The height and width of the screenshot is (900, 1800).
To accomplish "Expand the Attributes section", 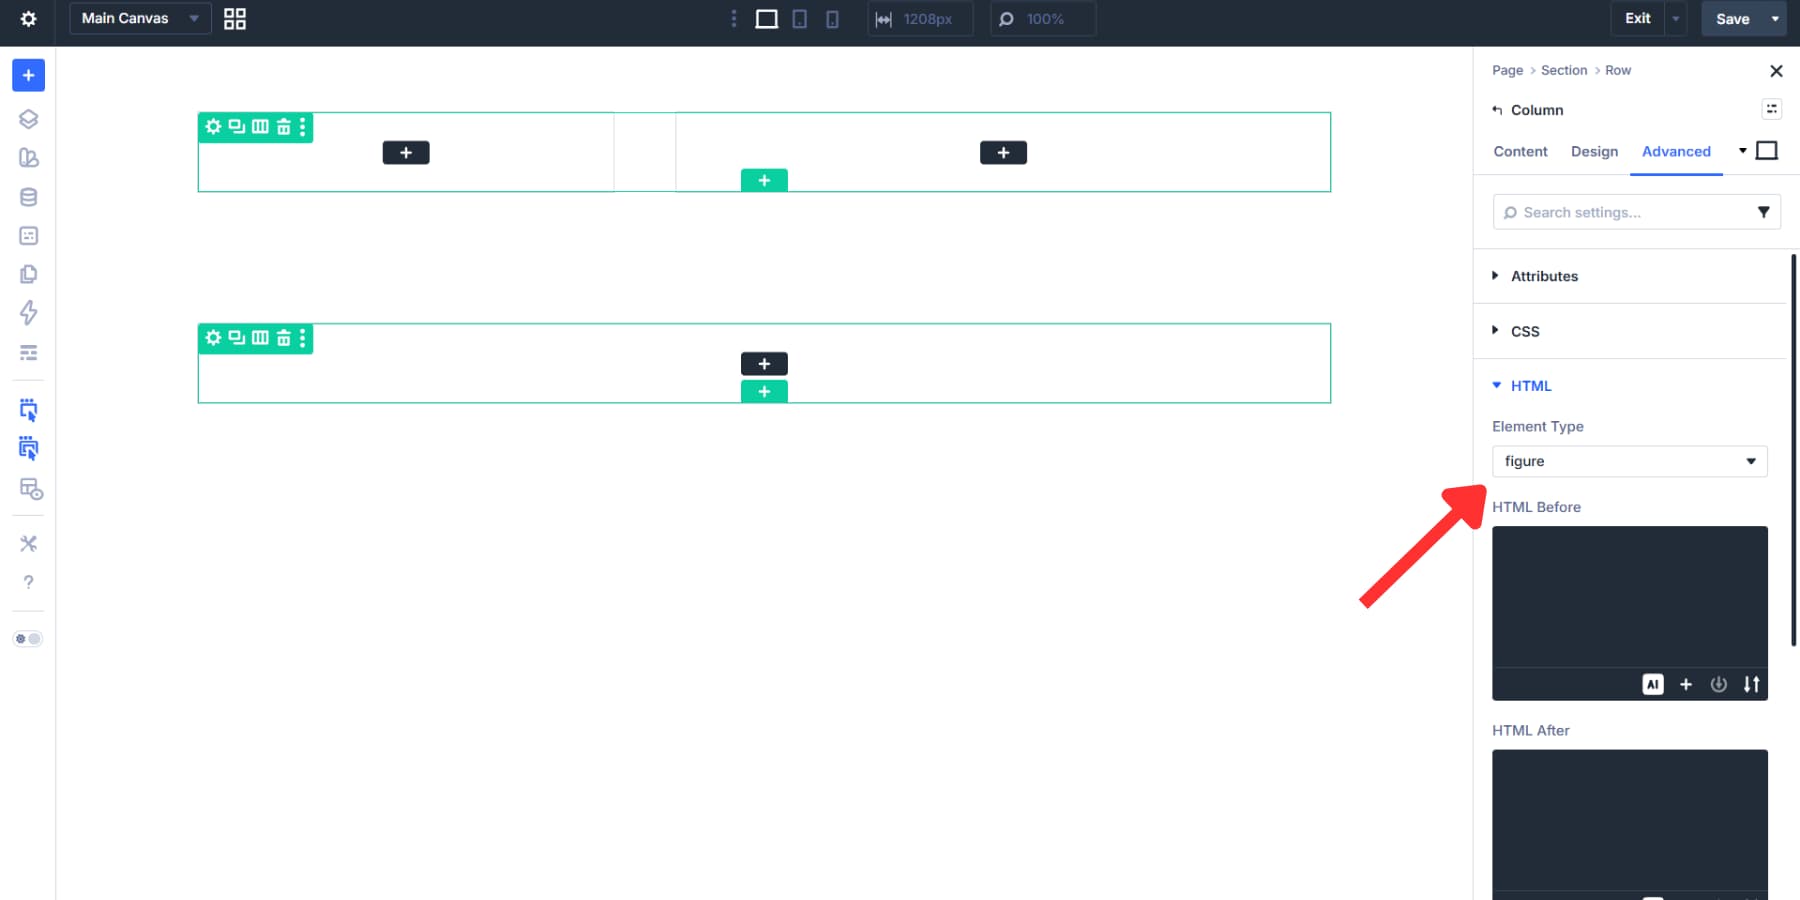I will pos(1544,276).
